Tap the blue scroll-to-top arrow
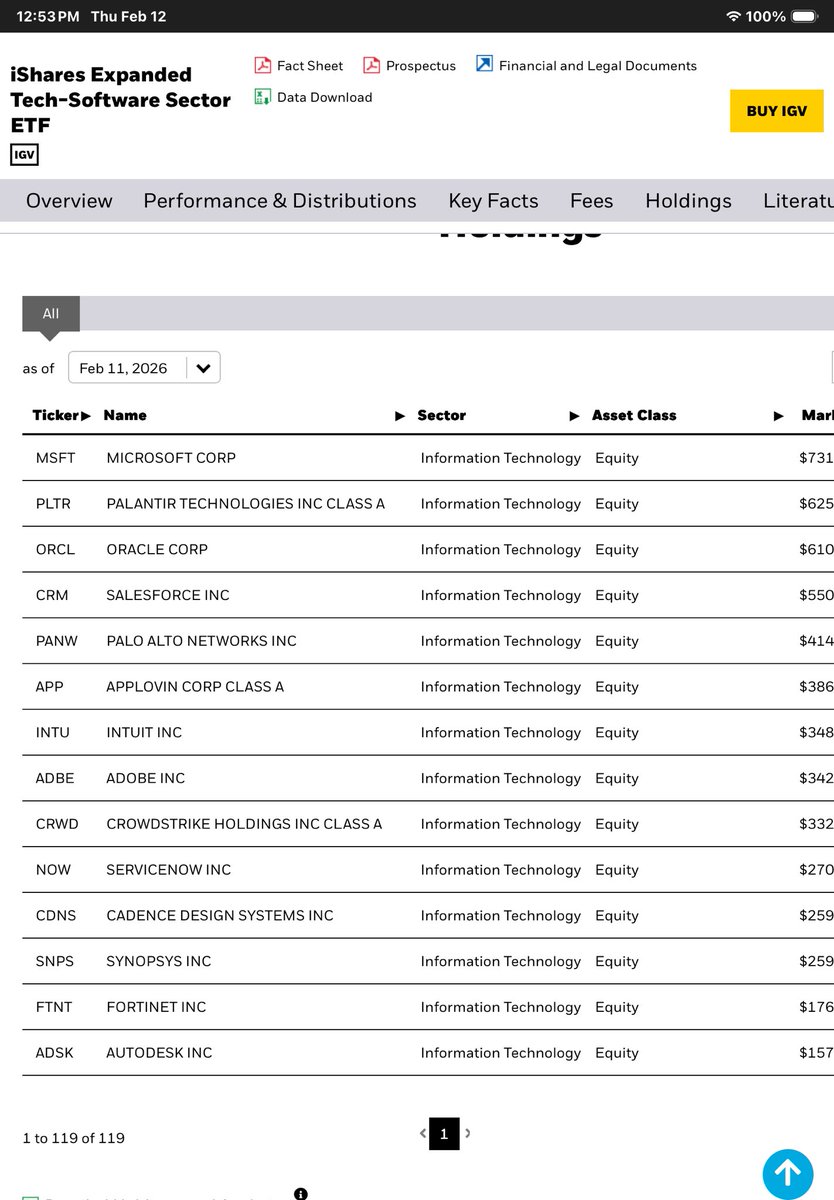This screenshot has height=1200, width=834. coord(788,1174)
